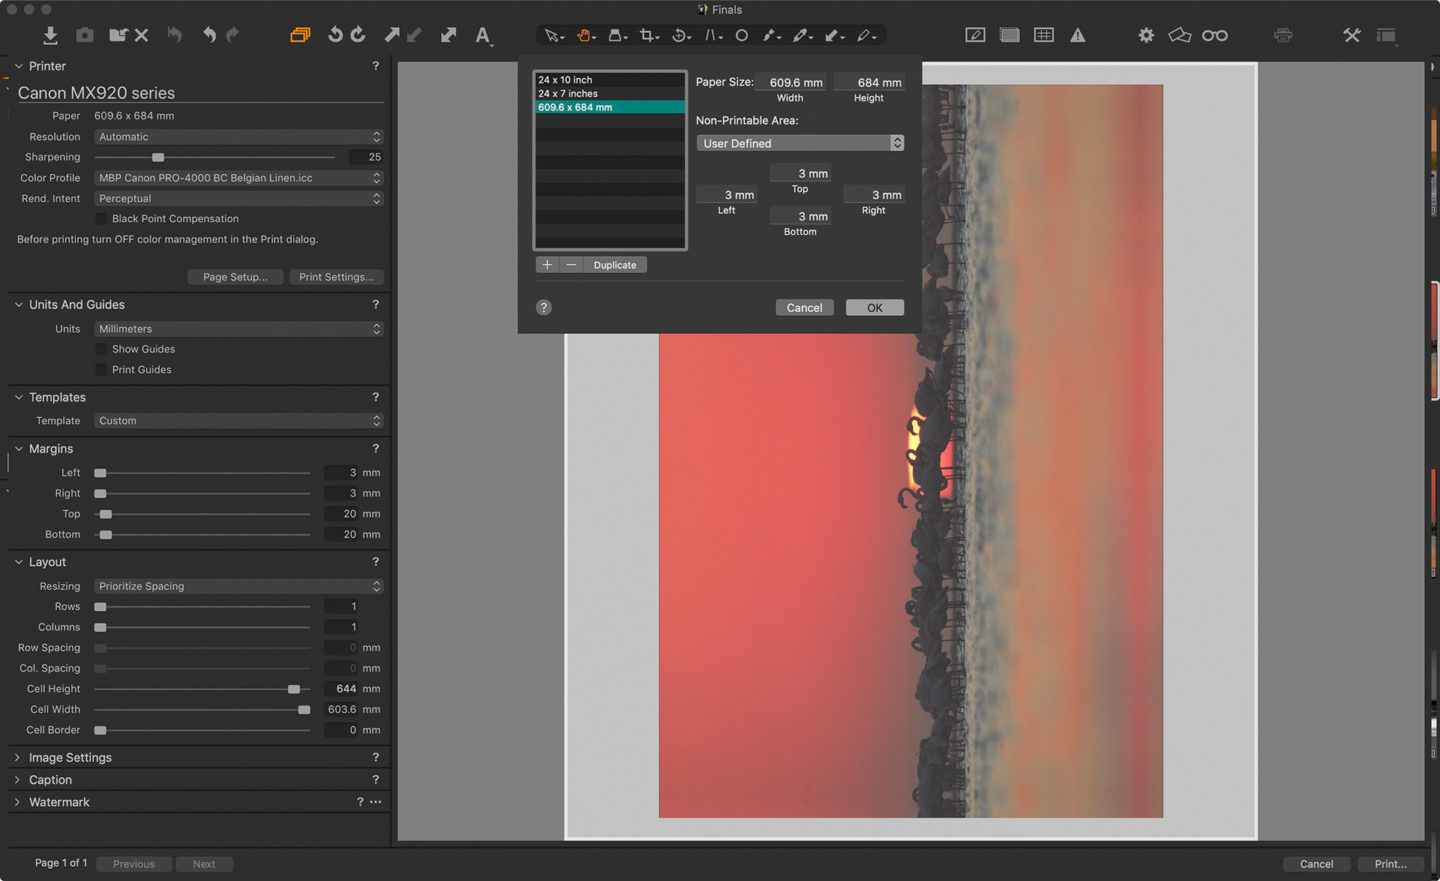Select the Crop tool
The width and height of the screenshot is (1440, 881).
647,35
